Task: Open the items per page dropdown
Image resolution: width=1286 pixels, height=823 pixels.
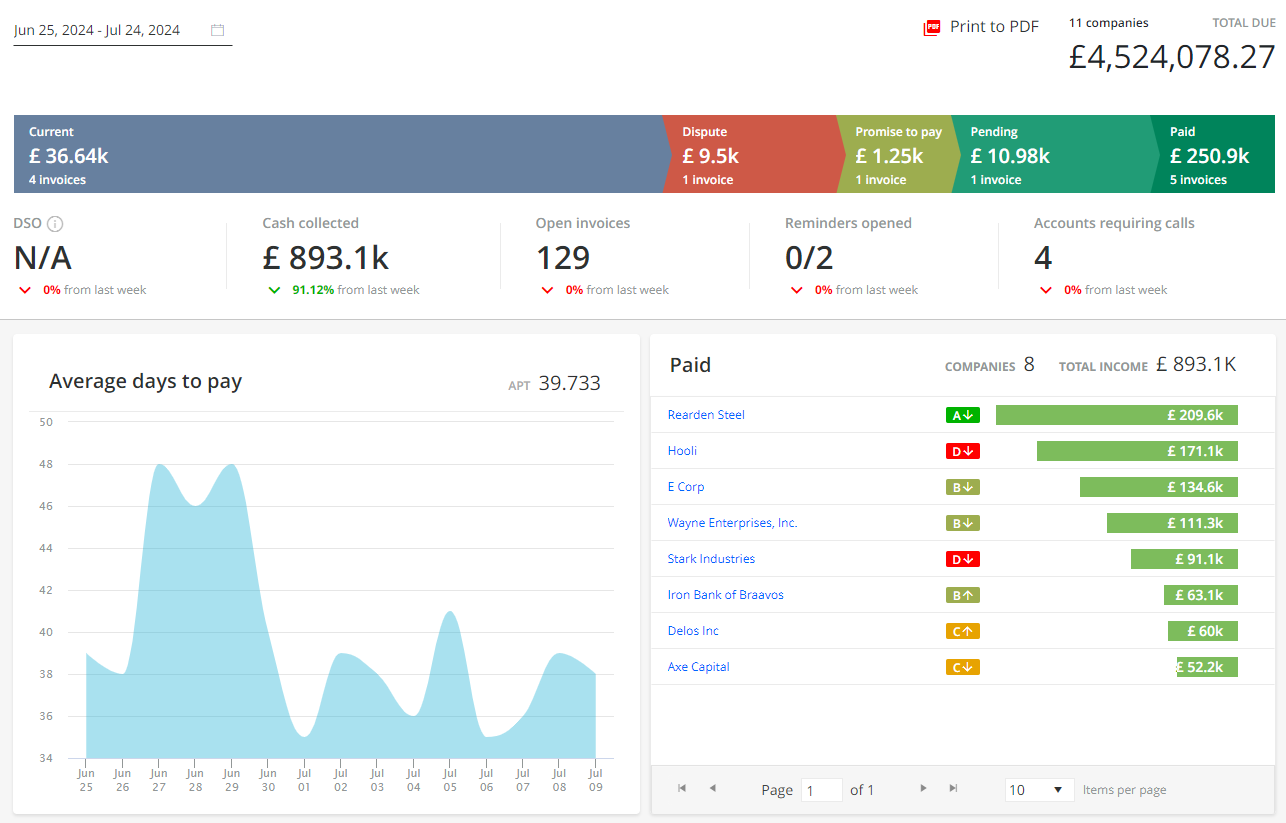Action: click(1039, 790)
